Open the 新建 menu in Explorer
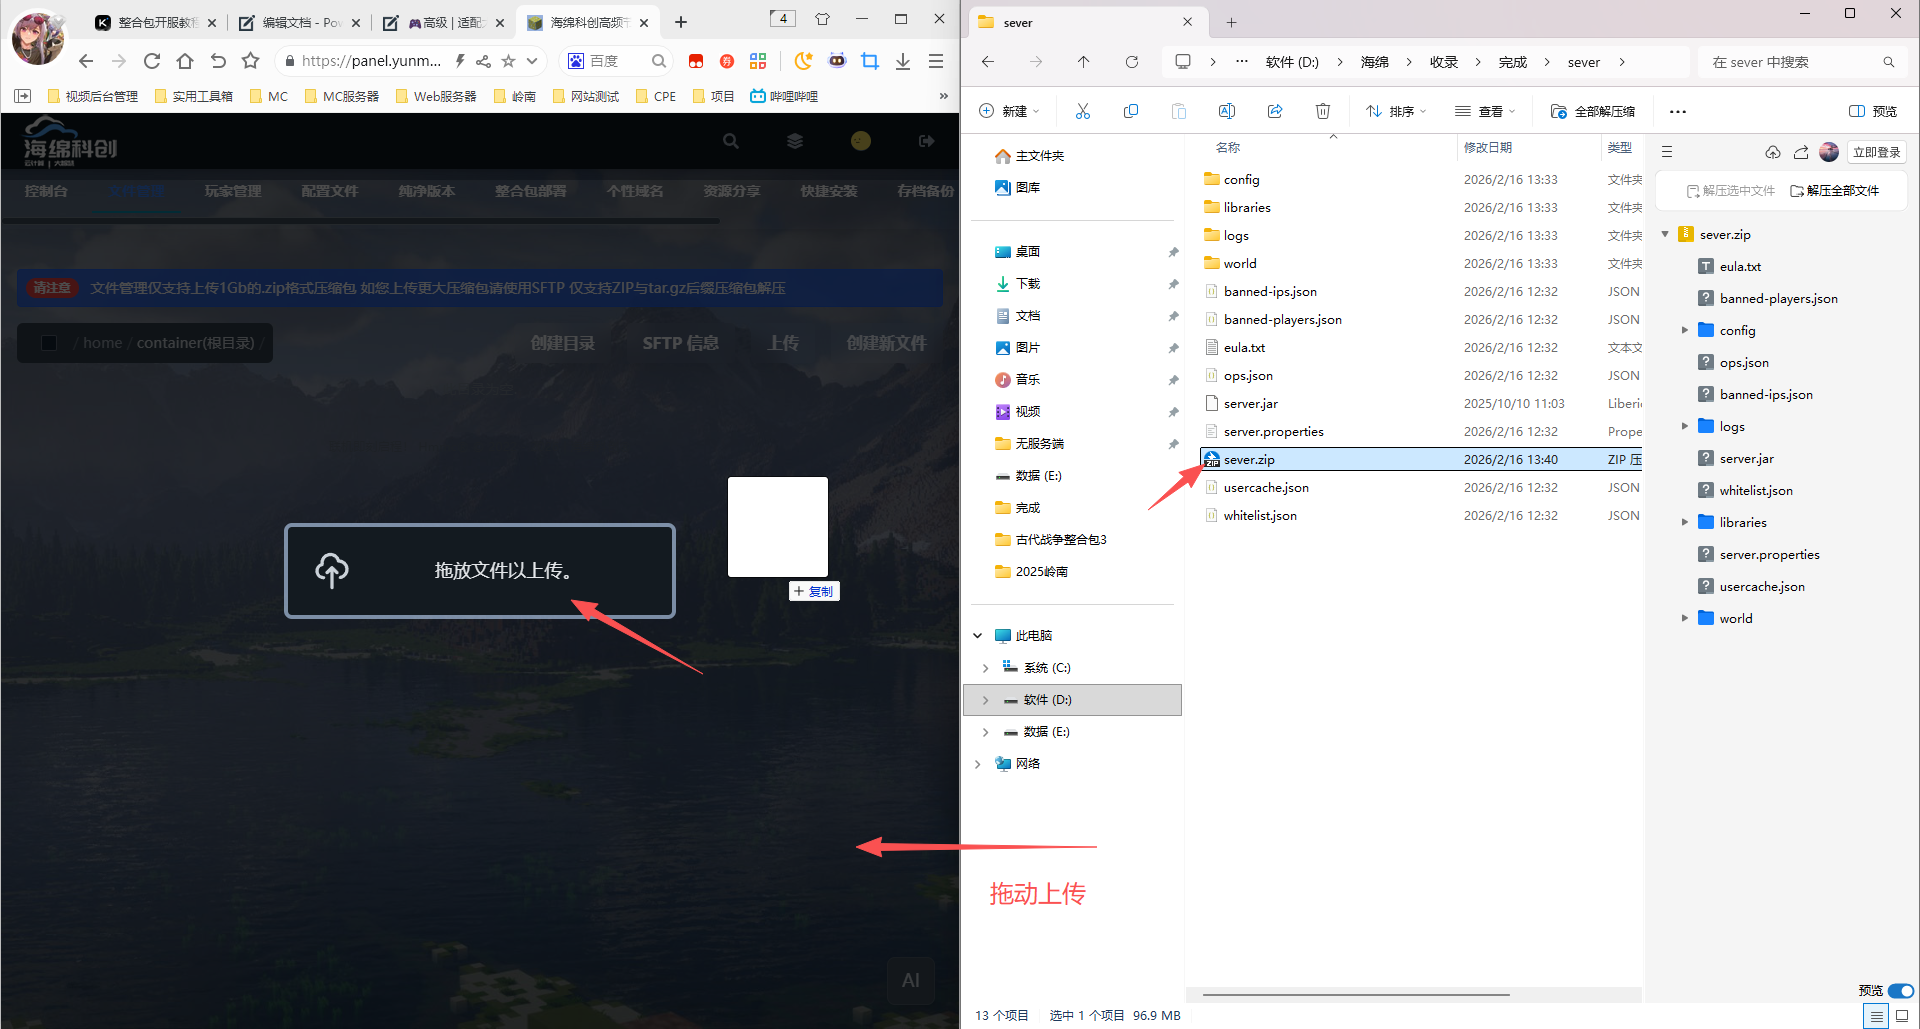Image resolution: width=1920 pixels, height=1029 pixels. 1009,111
